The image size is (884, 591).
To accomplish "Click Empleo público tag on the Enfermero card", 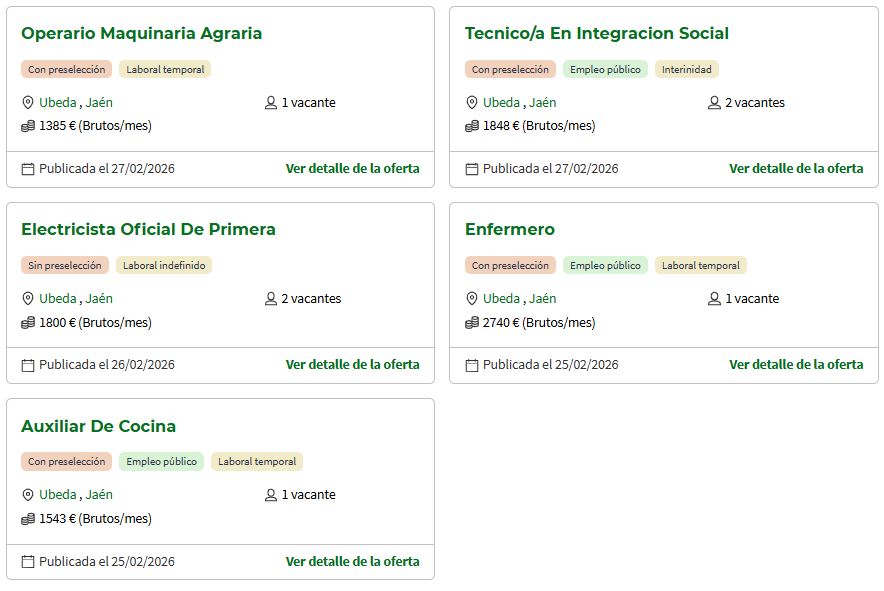I will pos(605,266).
